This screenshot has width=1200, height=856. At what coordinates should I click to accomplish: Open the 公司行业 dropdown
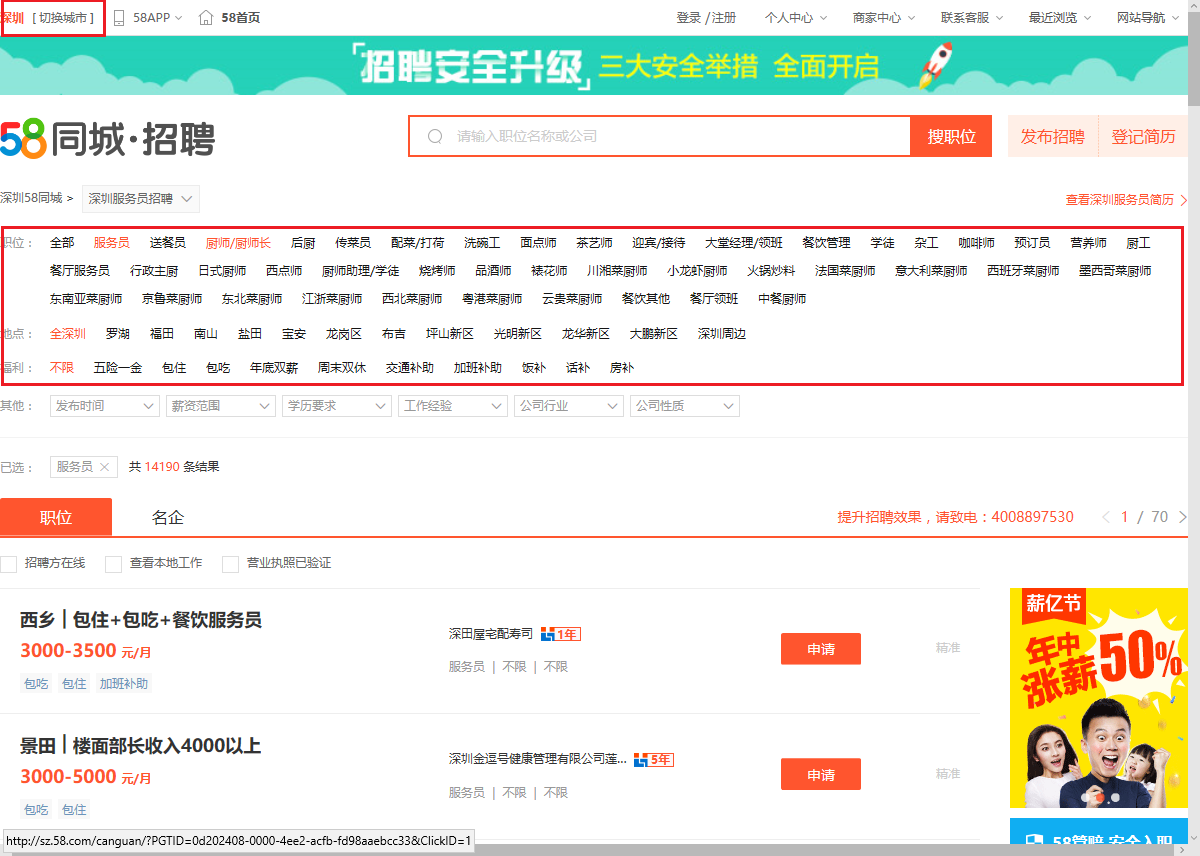(569, 406)
